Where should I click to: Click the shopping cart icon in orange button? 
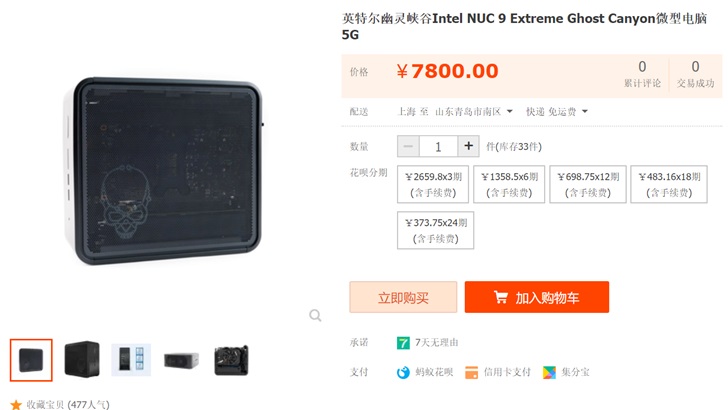point(500,297)
